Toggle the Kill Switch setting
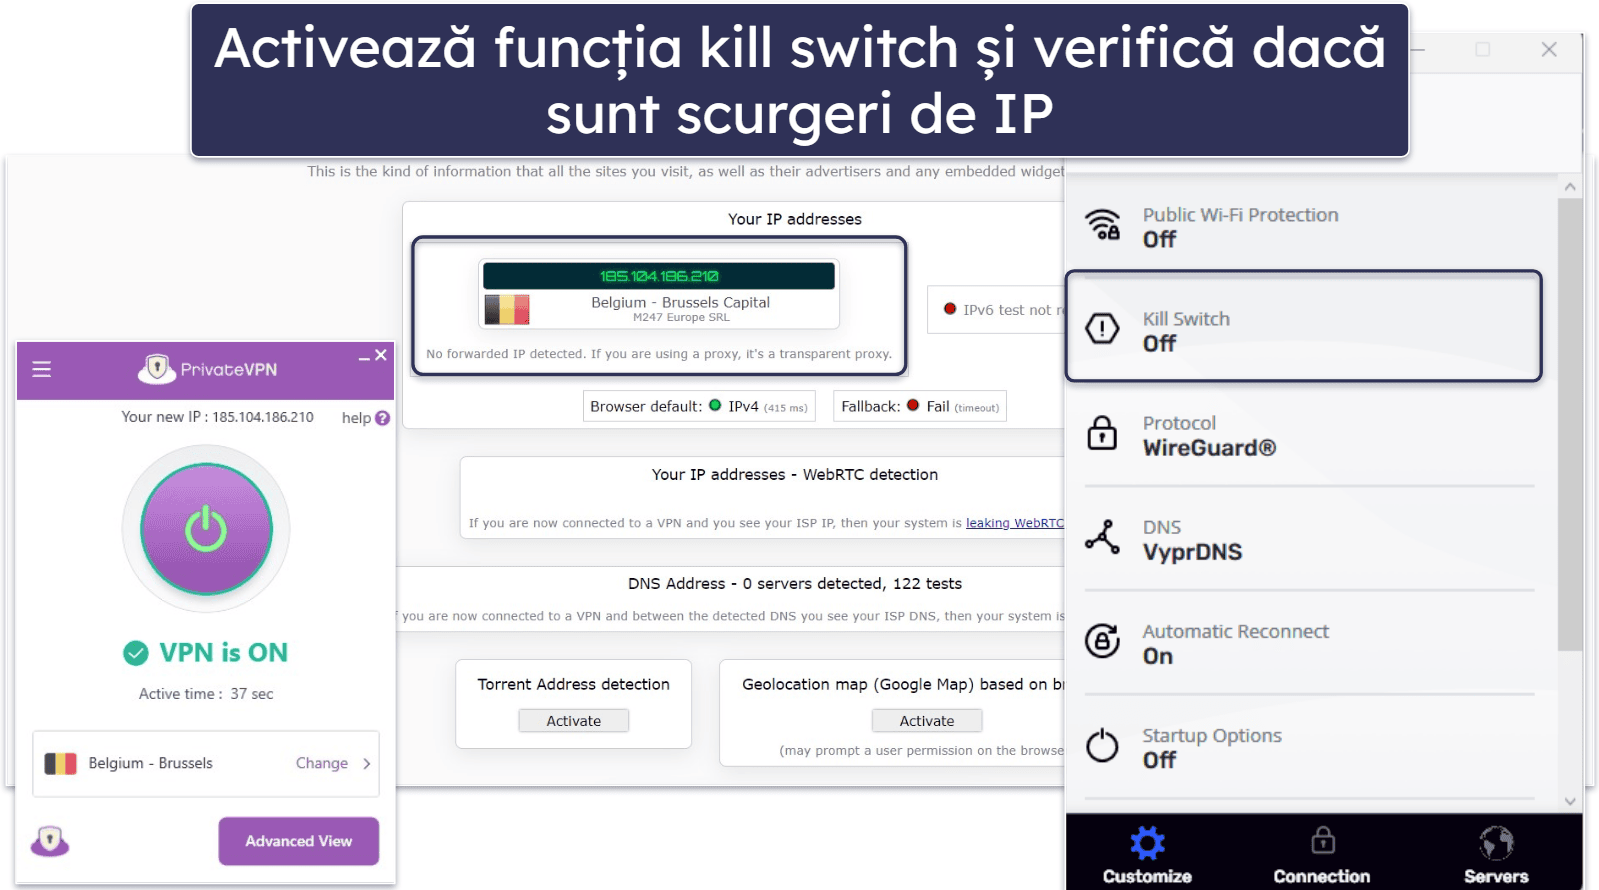 tap(1303, 326)
